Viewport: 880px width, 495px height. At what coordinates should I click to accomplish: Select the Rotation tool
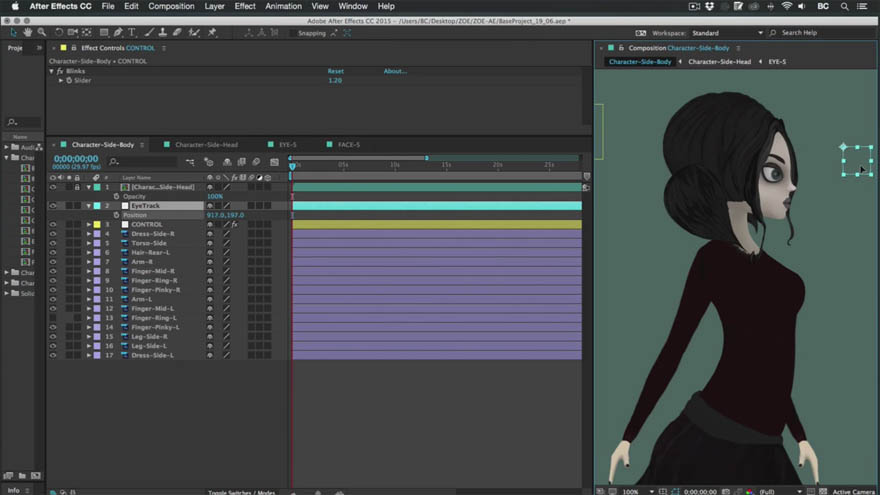[x=58, y=33]
